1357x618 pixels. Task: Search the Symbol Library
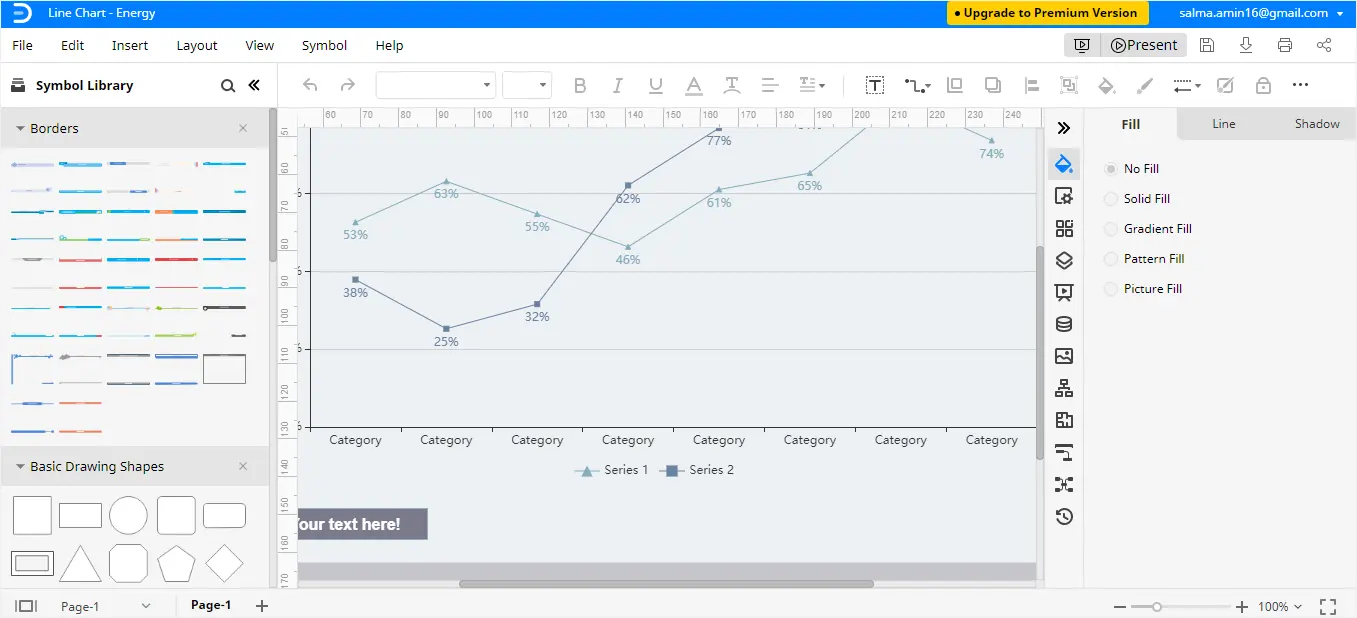coord(228,86)
